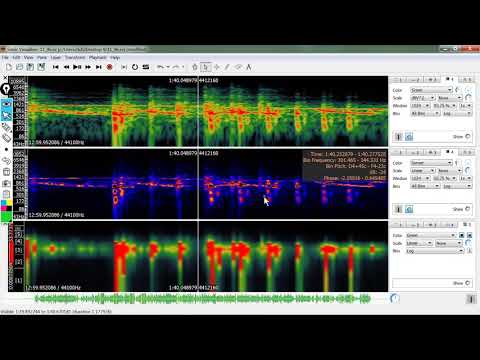The height and width of the screenshot is (360, 480).
Task: Click the gain dial beside Scale in middle panel
Action: pyautogui.click(x=468, y=170)
